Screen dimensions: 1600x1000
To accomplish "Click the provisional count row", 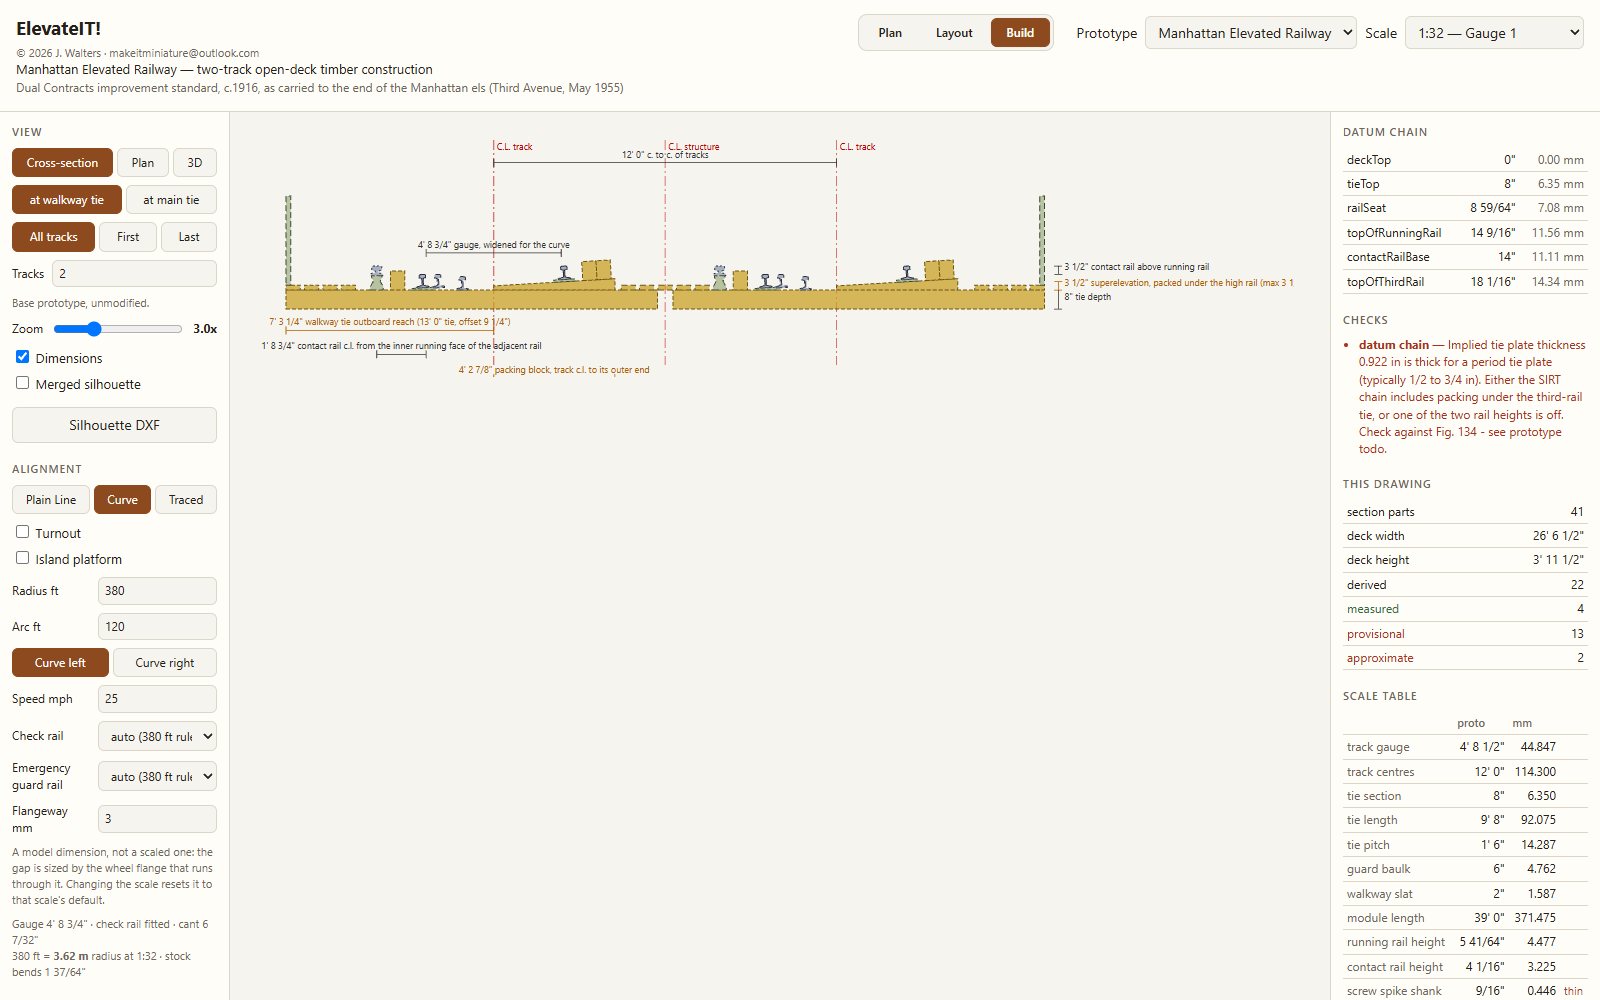I will tap(1465, 634).
